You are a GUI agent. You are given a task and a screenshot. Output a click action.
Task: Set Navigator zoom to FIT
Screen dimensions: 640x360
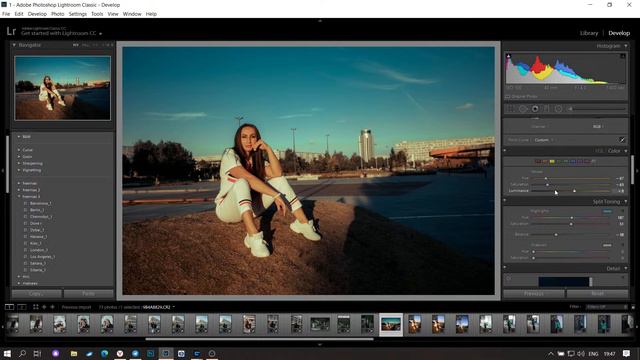coord(76,45)
